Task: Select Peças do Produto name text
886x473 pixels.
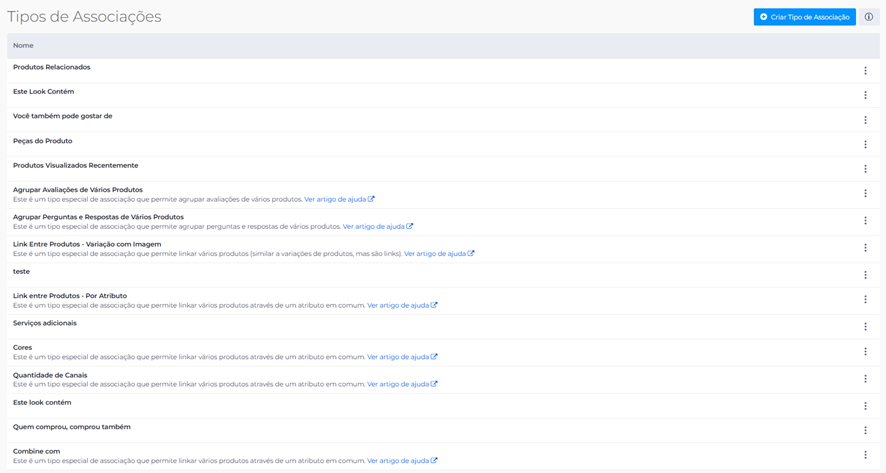Action: point(42,141)
